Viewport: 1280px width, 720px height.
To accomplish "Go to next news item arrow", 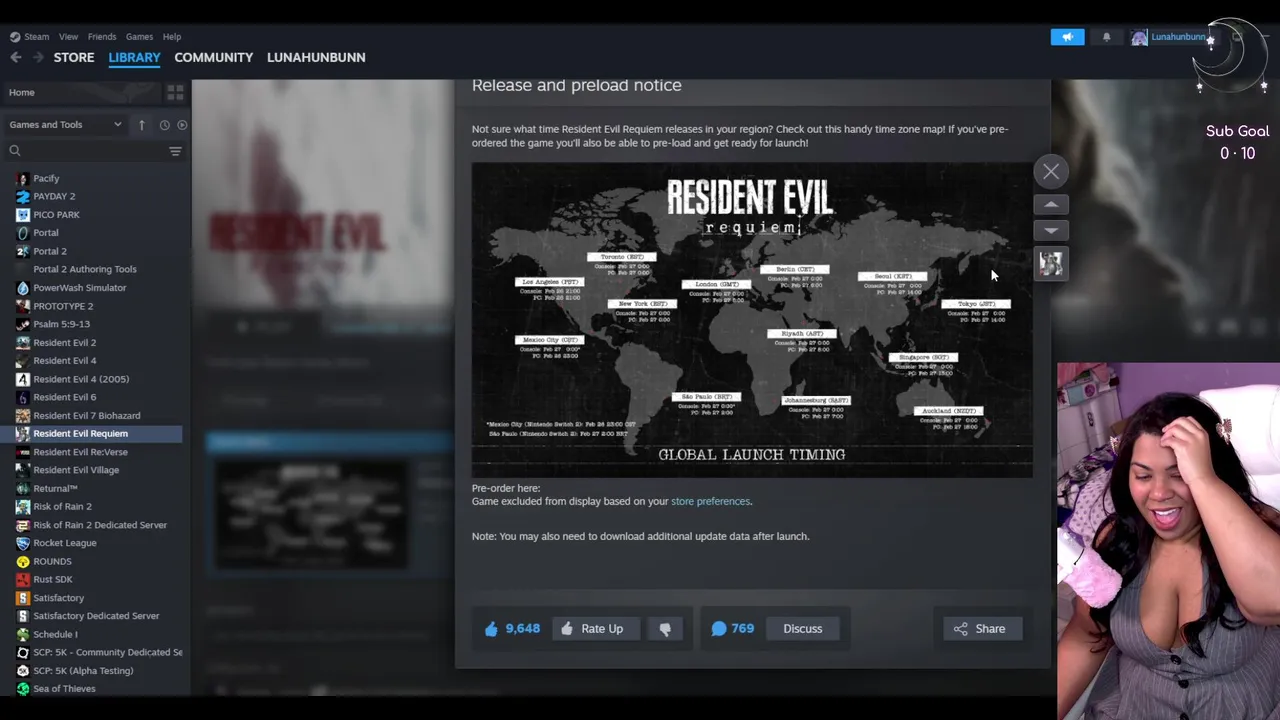I will click(1051, 230).
